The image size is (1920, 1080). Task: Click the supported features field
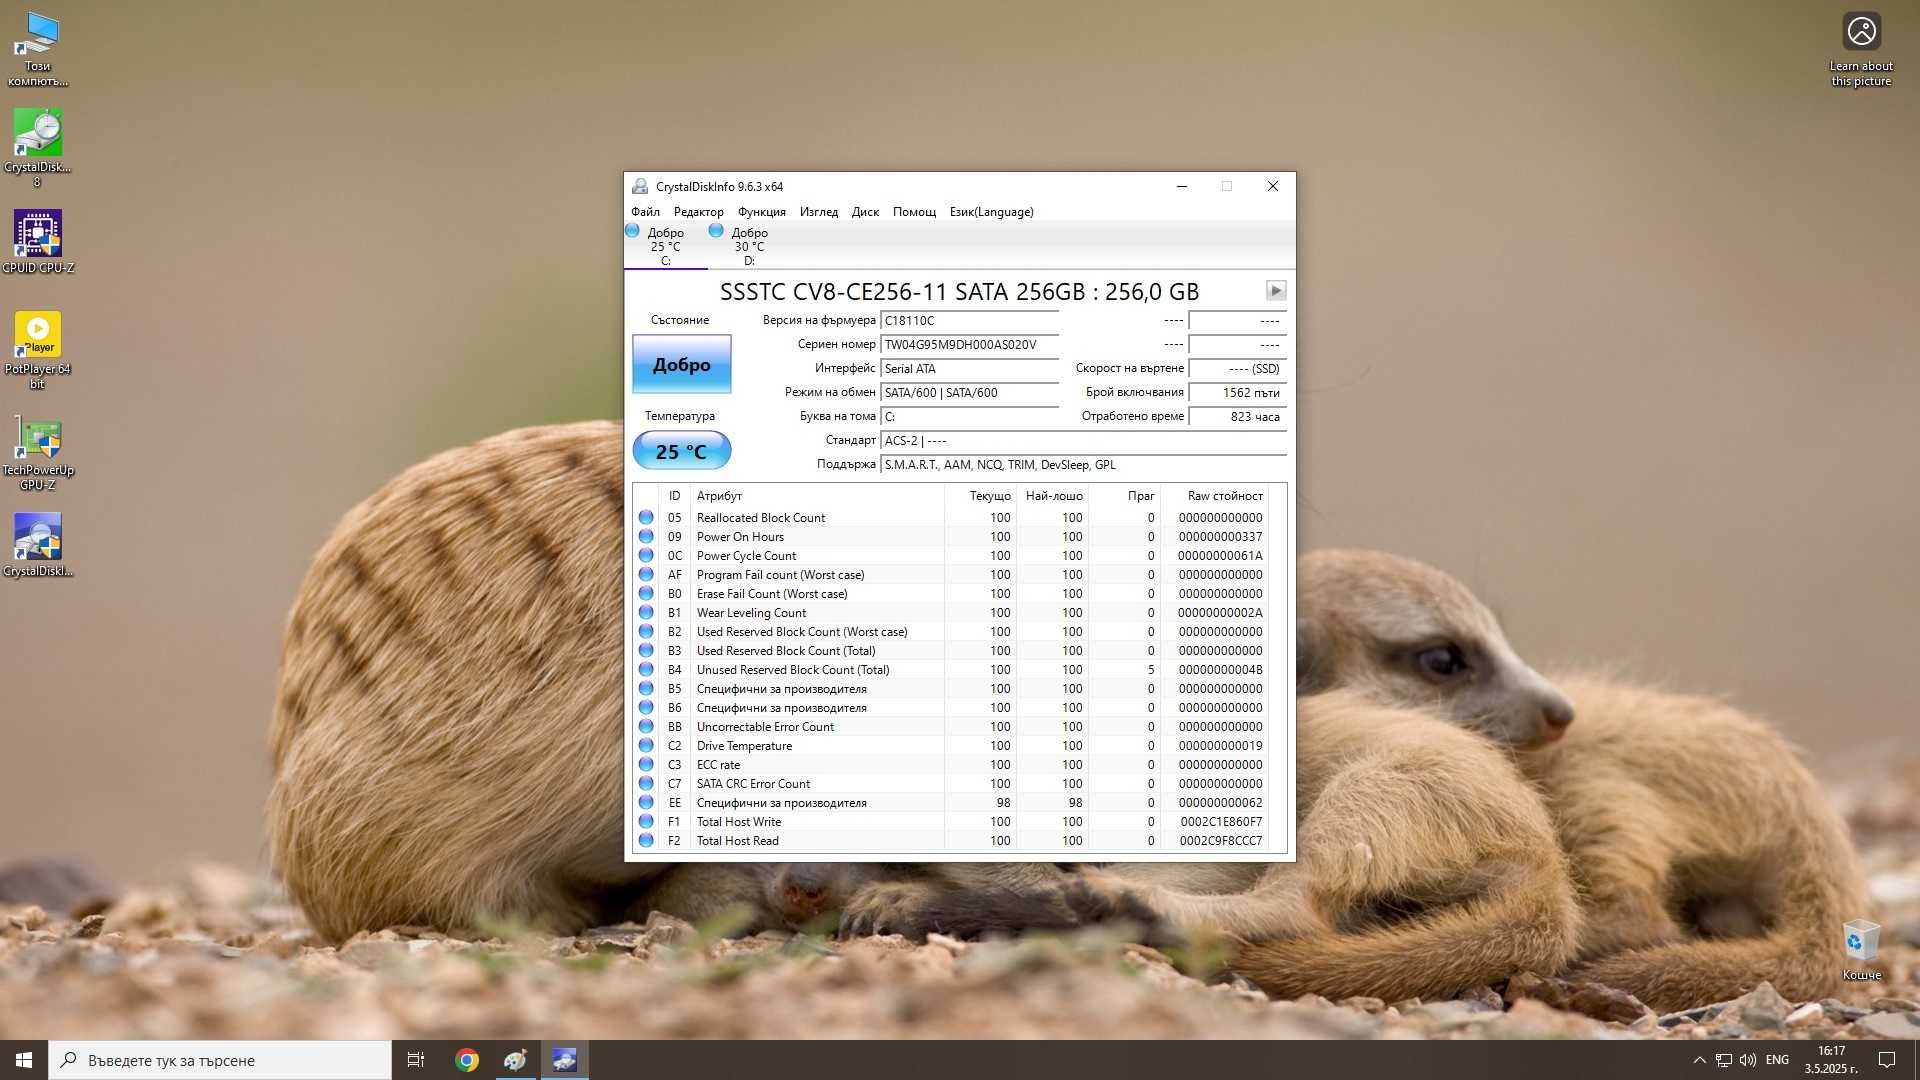[x=1083, y=465]
